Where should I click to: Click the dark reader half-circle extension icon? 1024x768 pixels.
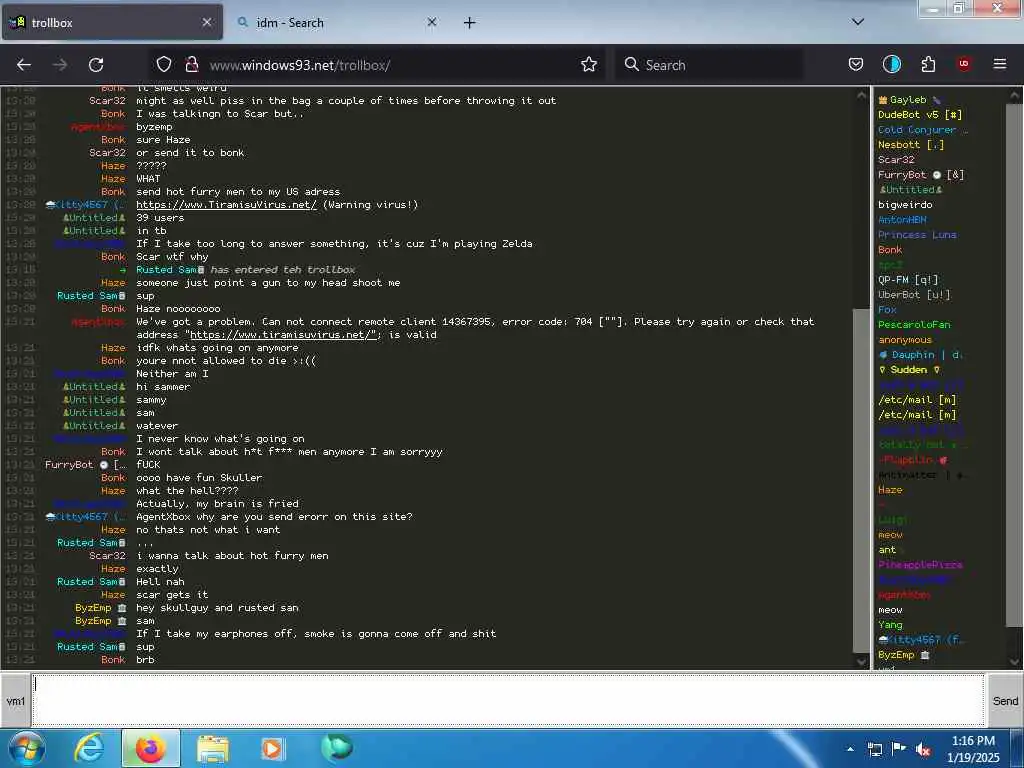[891, 64]
